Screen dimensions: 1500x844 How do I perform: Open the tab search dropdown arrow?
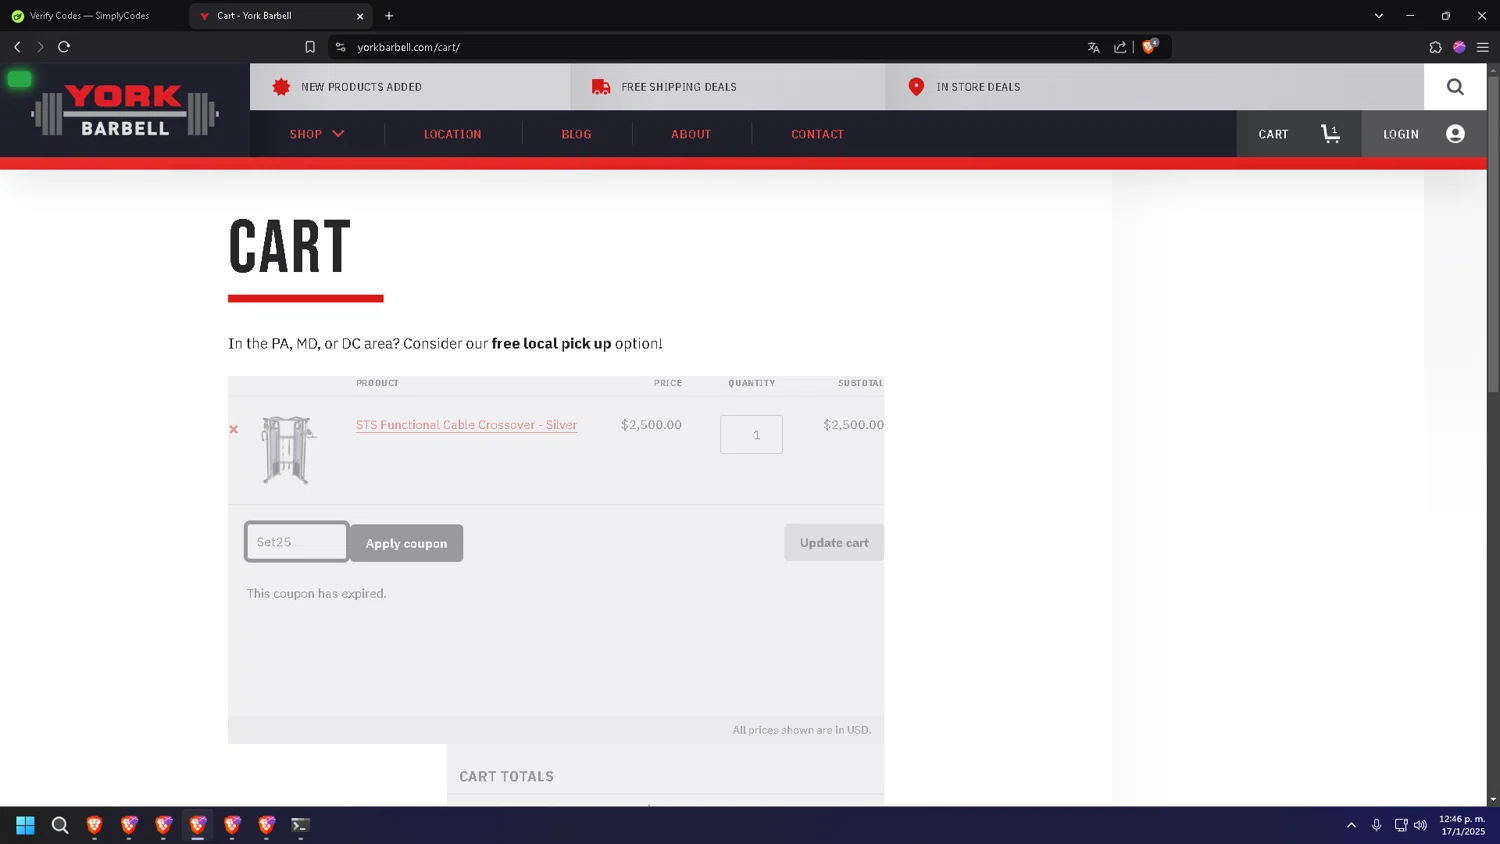[1378, 16]
